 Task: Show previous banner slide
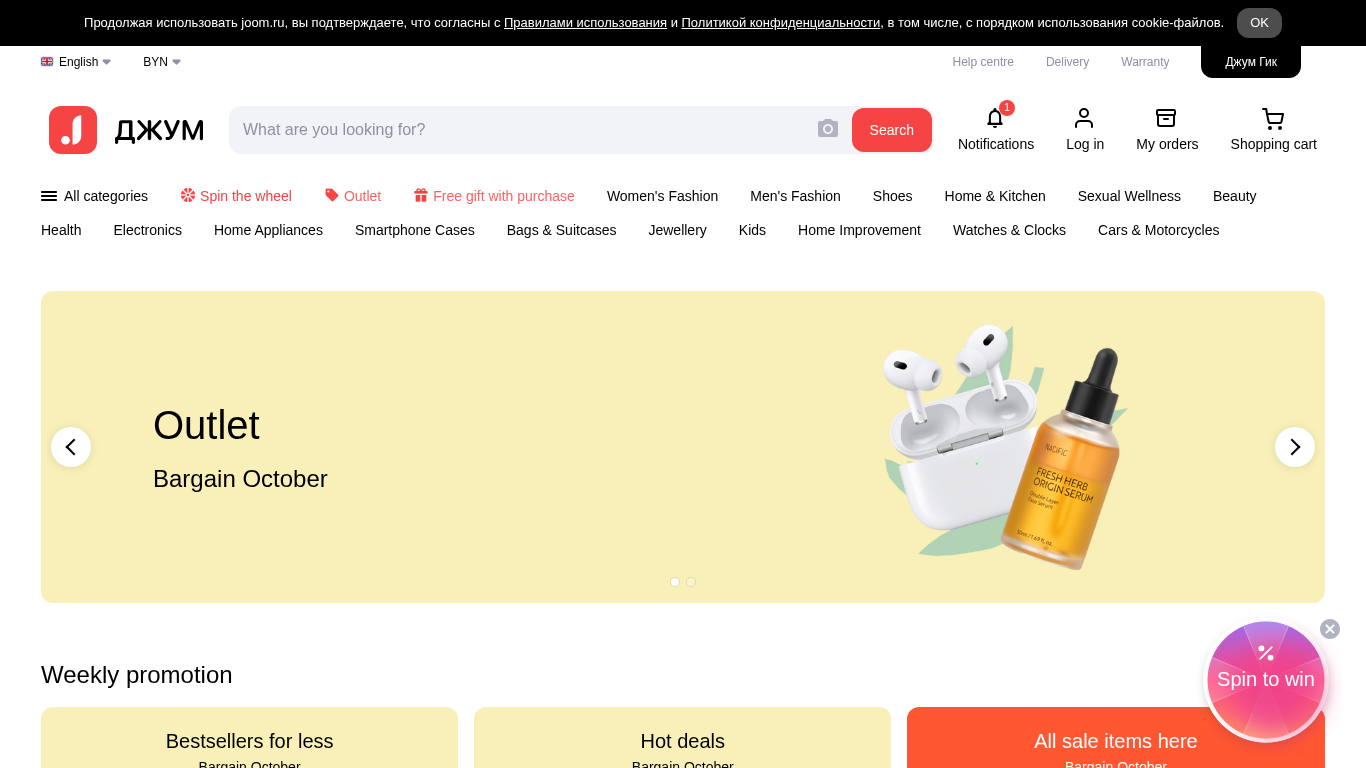coord(71,447)
